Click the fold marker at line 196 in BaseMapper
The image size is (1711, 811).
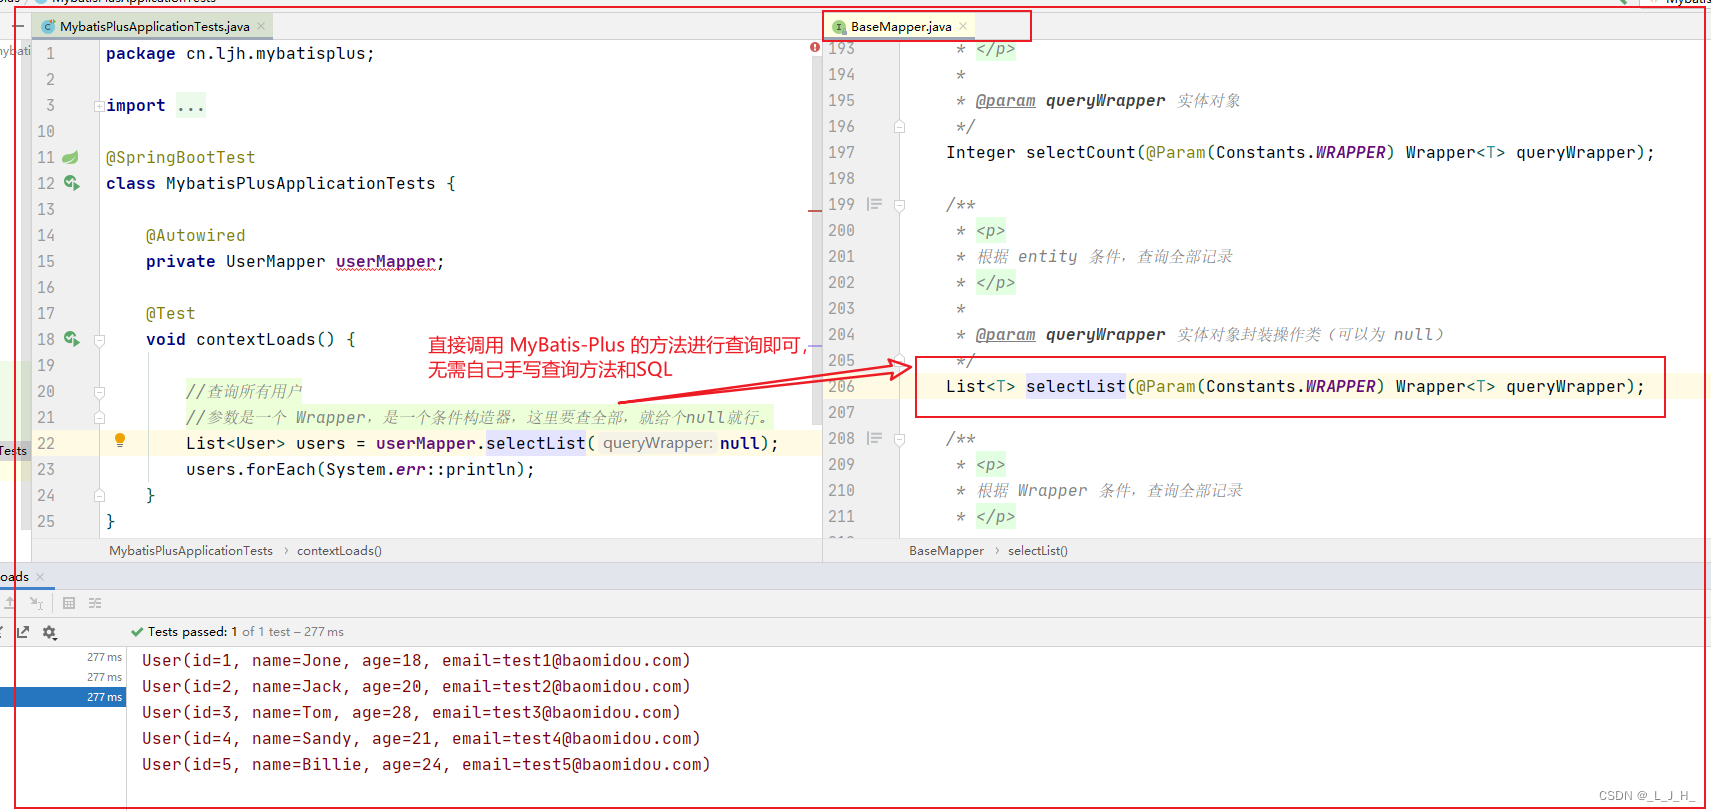(899, 127)
